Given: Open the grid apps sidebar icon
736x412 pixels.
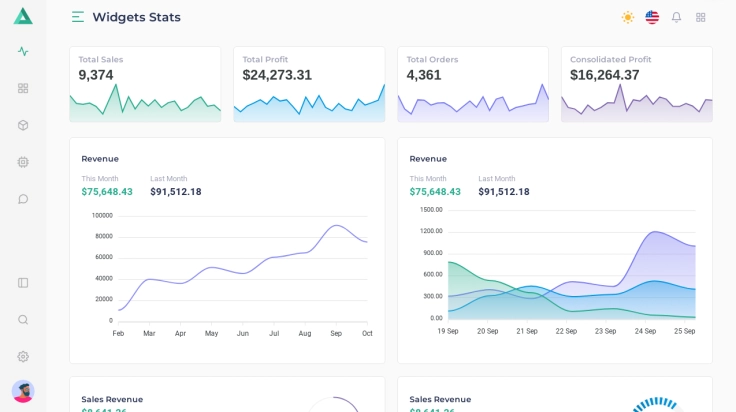Looking at the screenshot, I should pos(23,88).
